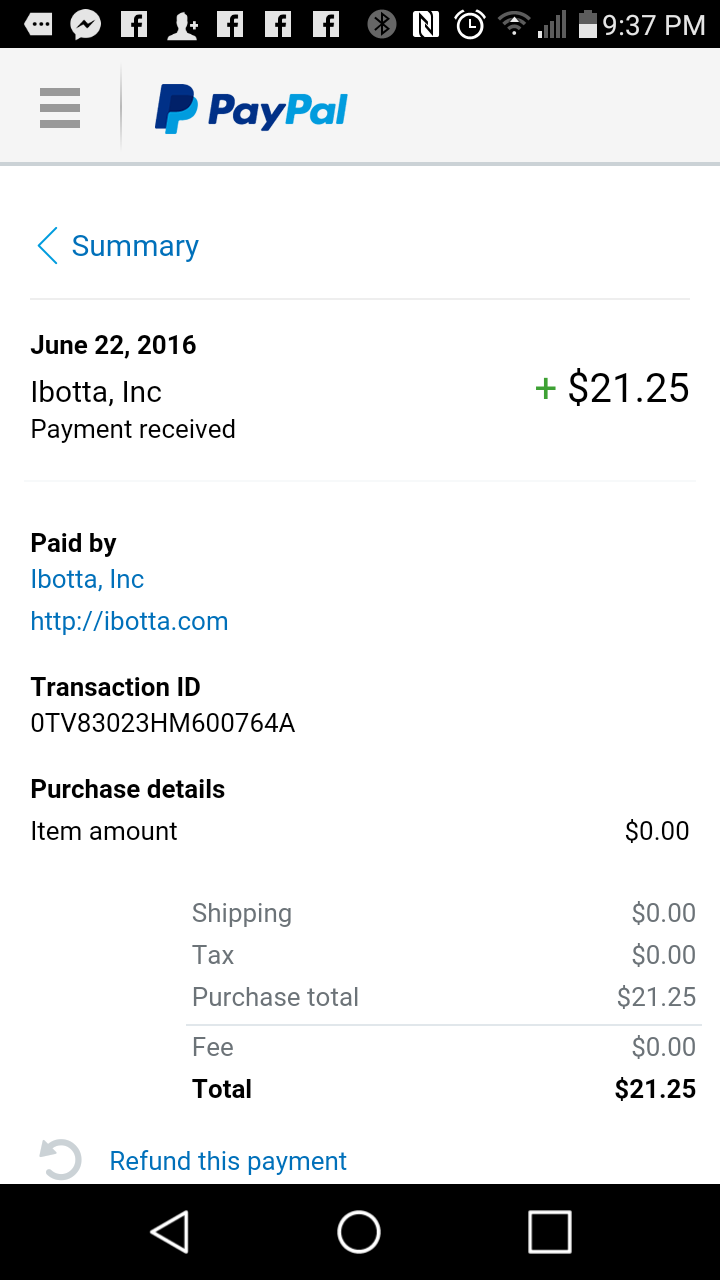
Task: Open the Ibotta, Inc merchant link
Action: (87, 579)
